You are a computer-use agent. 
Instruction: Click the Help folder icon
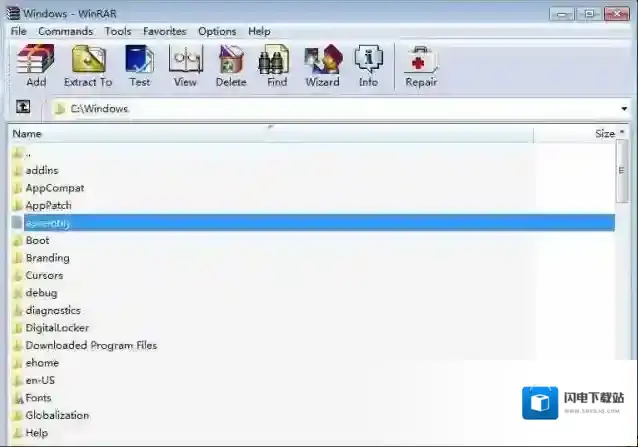click(17, 433)
